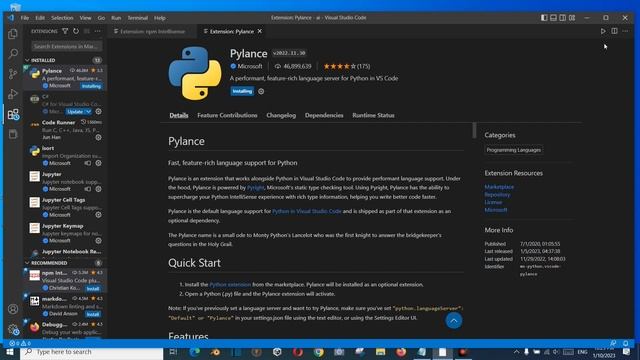Switch to the Dependencies tab
Image resolution: width=640 pixels, height=360 pixels.
coord(324,116)
